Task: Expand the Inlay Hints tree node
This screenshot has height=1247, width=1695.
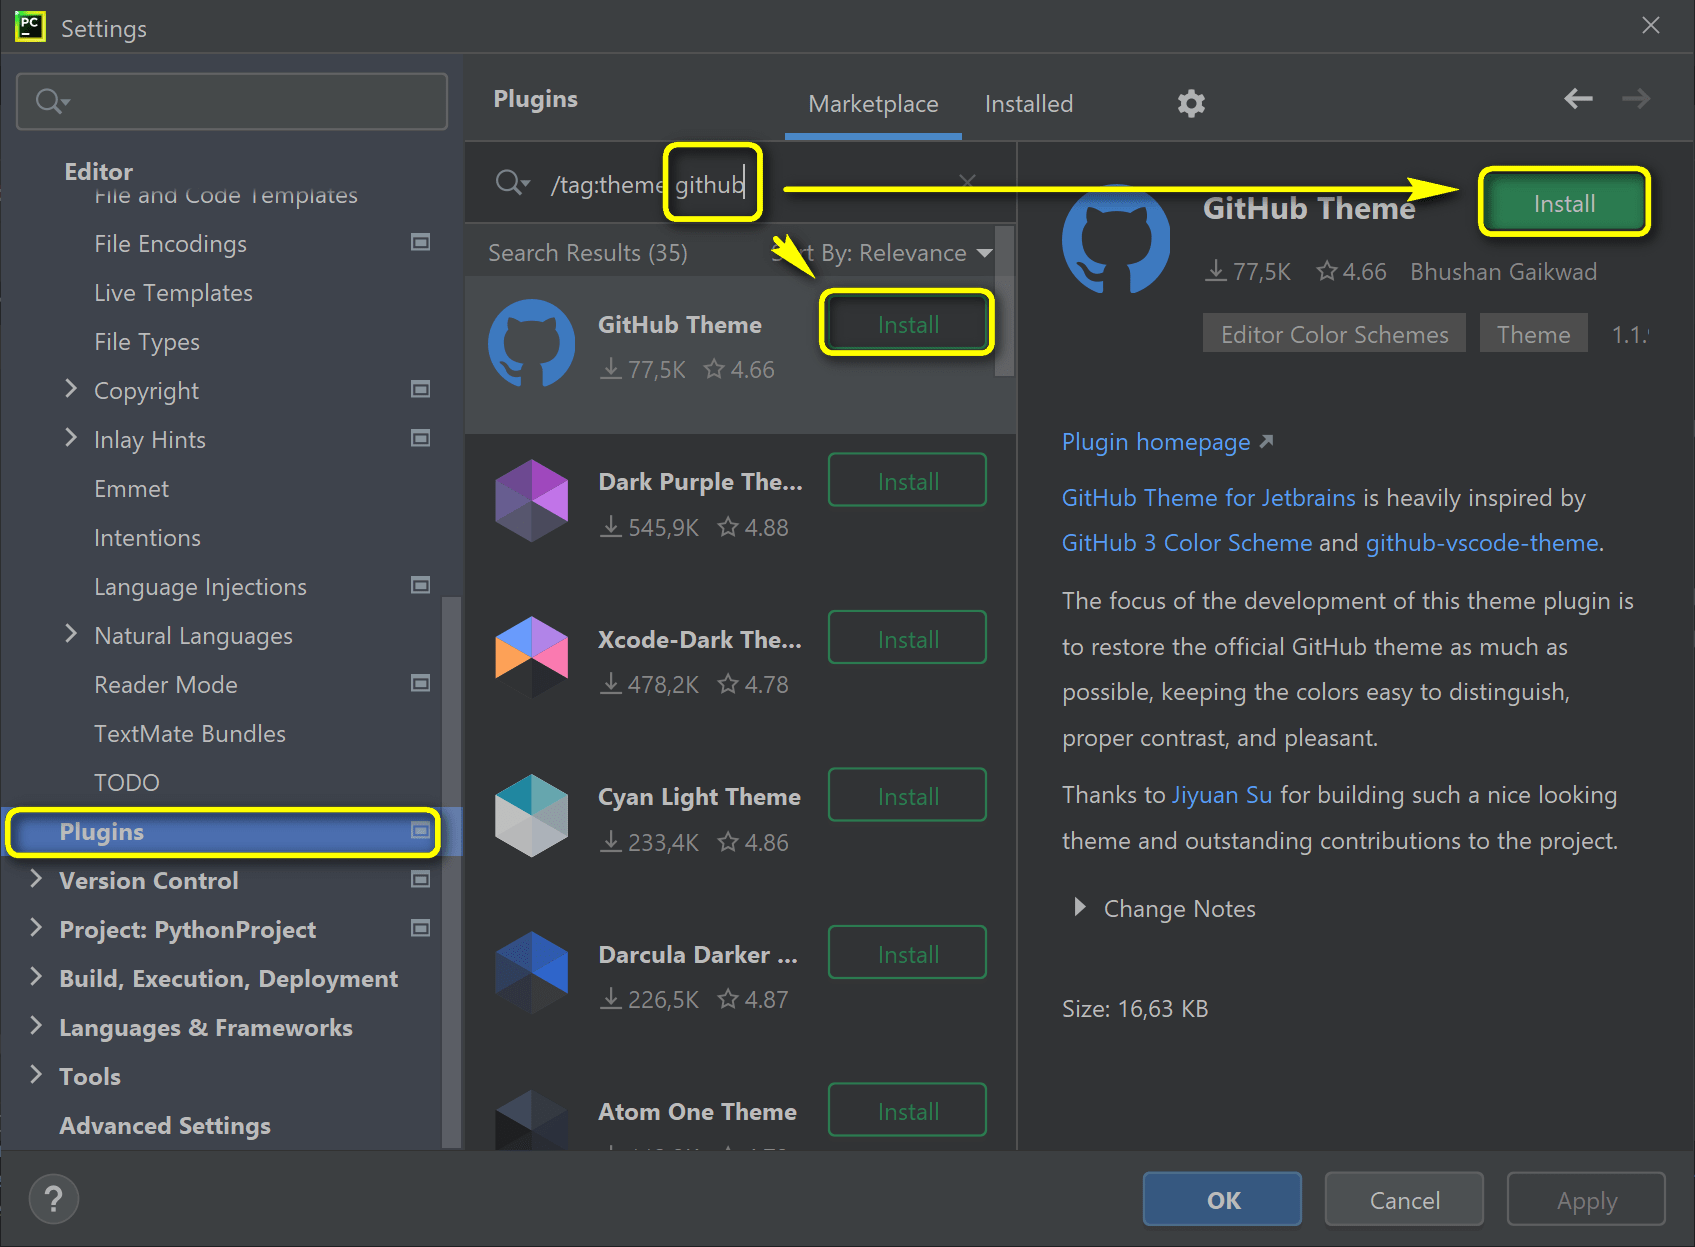Action: click(x=71, y=438)
